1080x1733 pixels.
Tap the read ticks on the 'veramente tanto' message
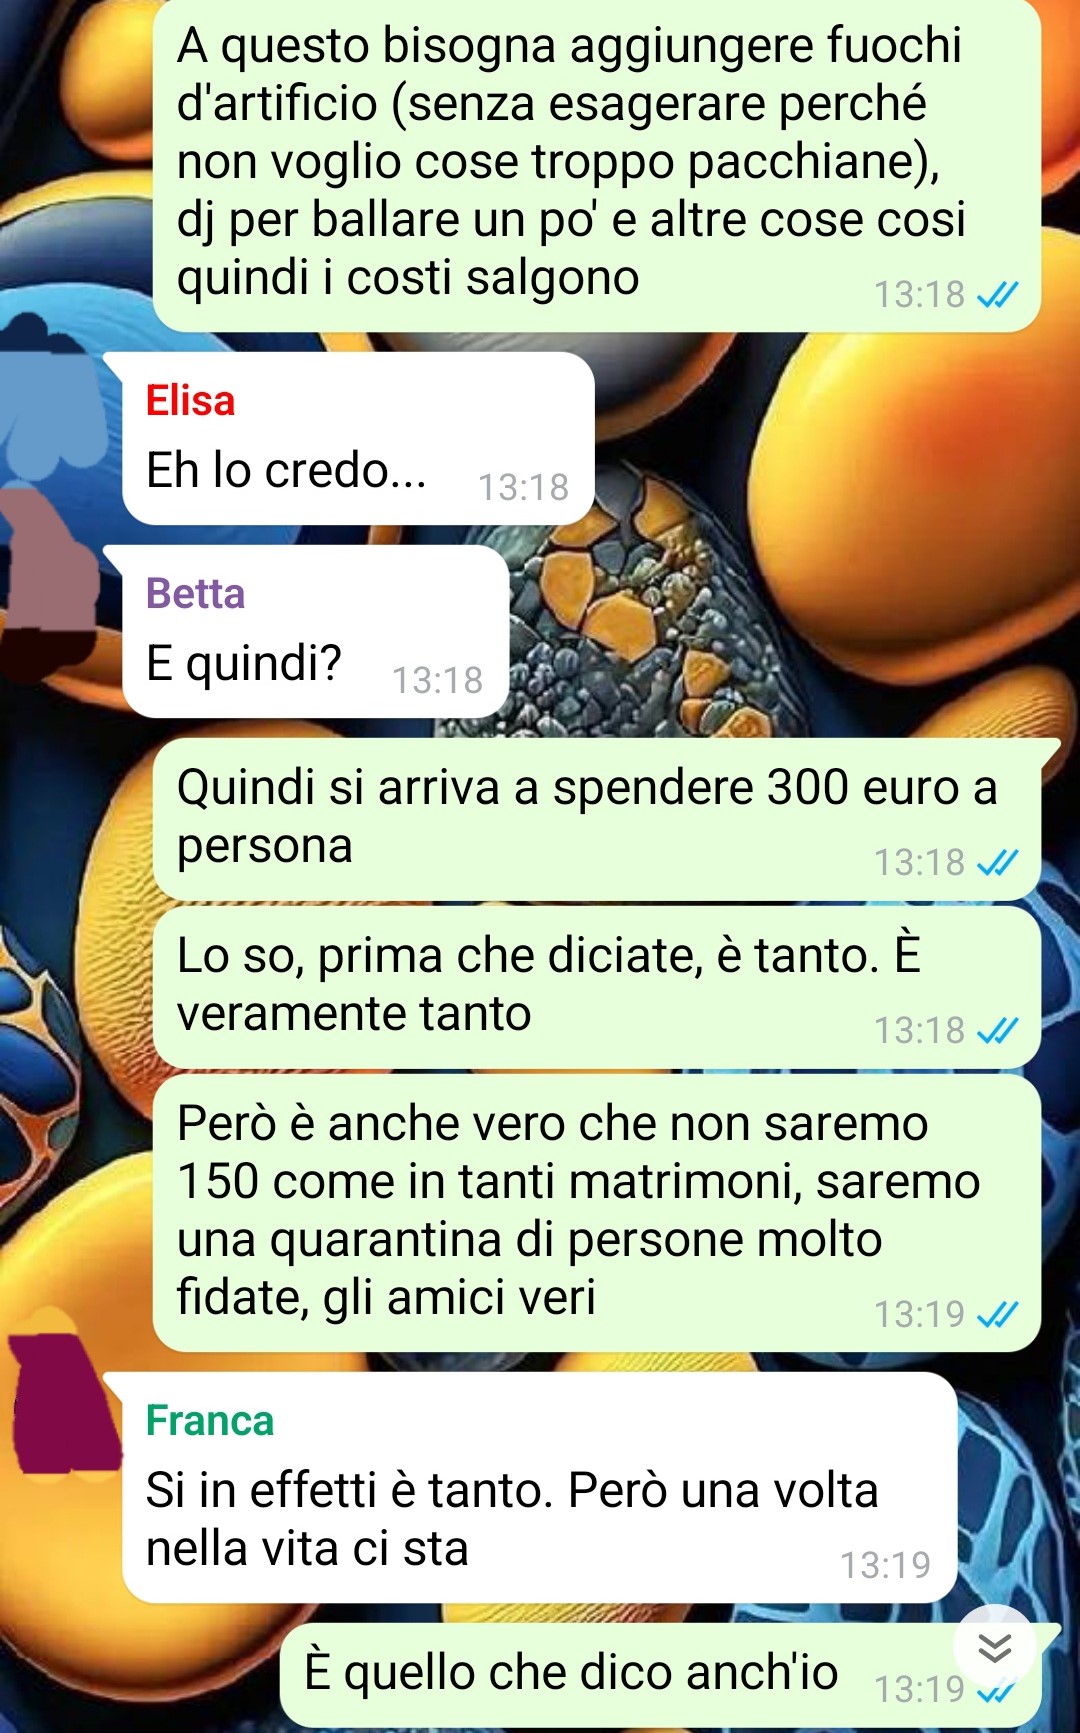[997, 1031]
